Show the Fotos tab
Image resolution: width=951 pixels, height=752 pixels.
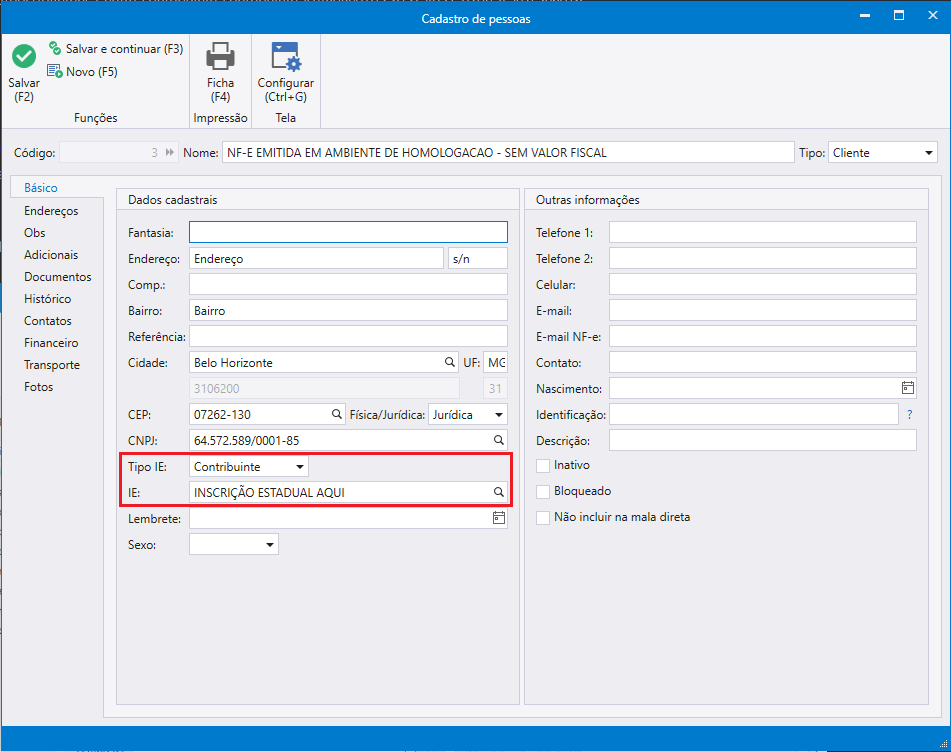38,387
